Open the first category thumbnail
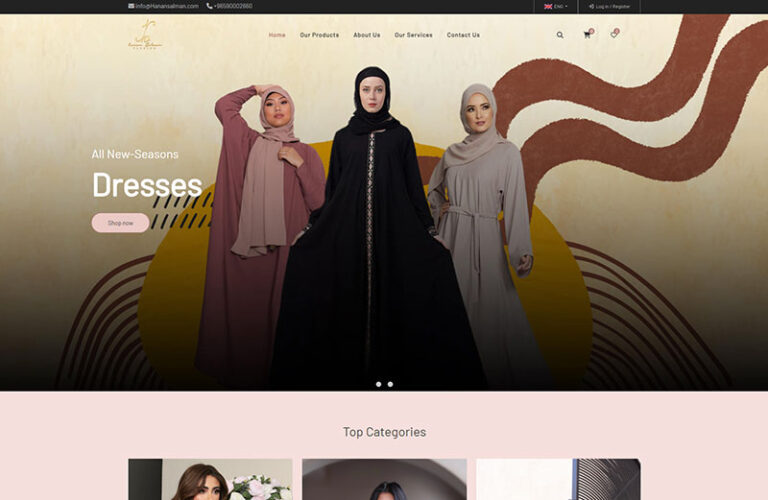768x500 pixels. (210, 480)
